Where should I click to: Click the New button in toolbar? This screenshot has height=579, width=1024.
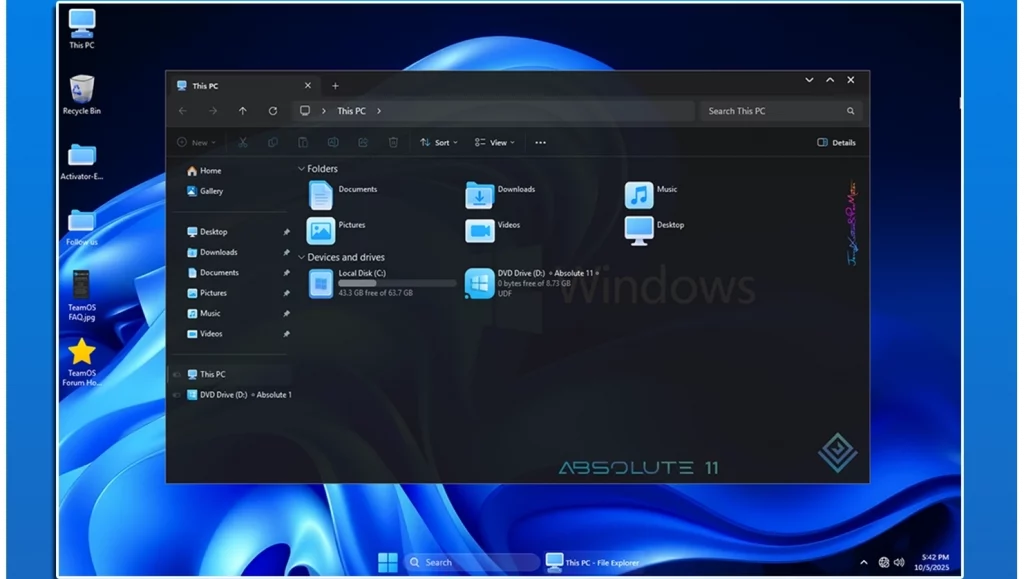click(195, 143)
